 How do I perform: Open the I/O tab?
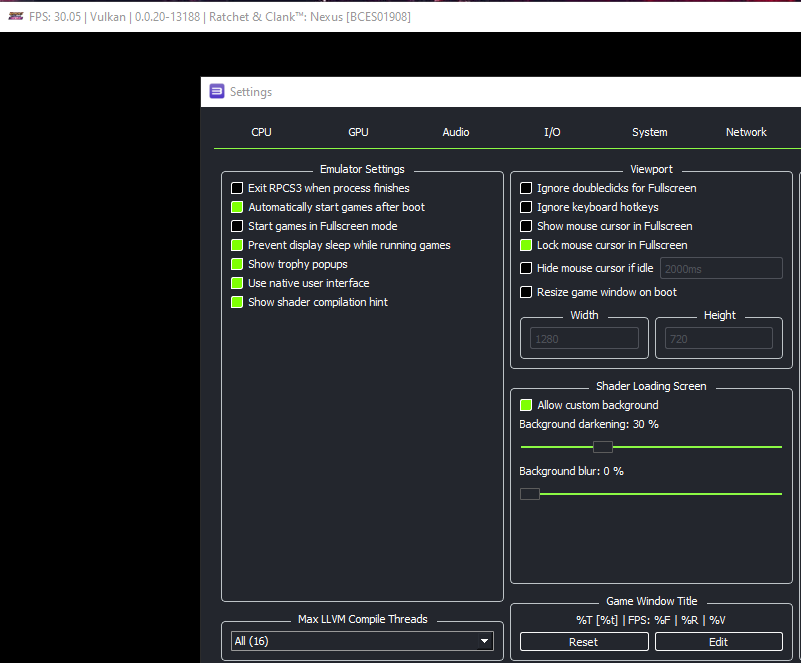coord(552,132)
